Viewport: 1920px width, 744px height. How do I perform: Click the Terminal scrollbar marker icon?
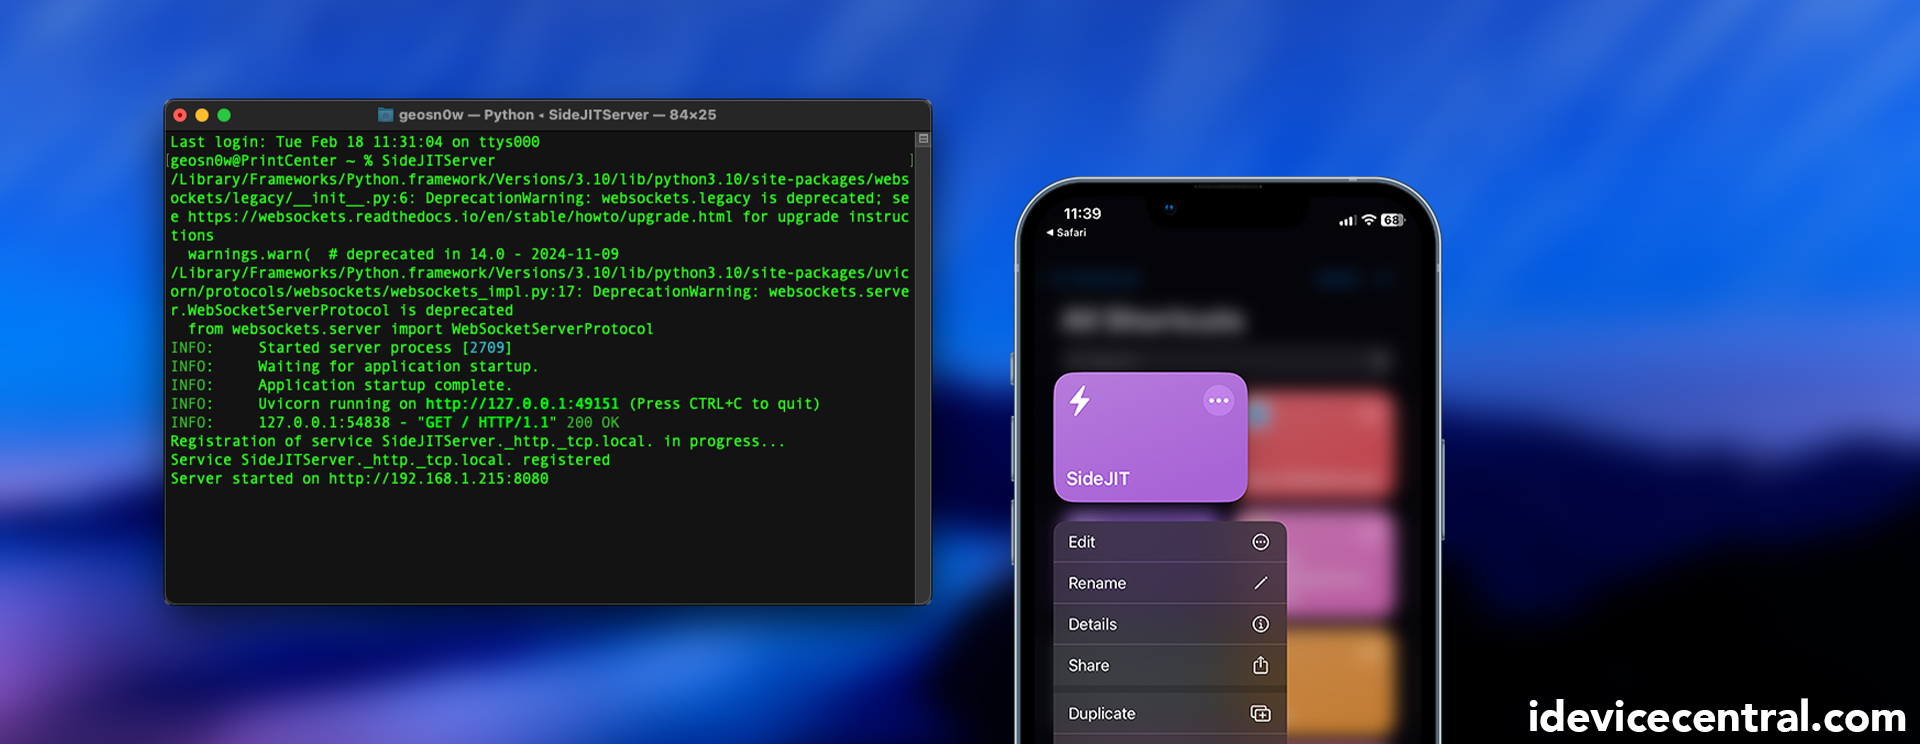pyautogui.click(x=924, y=140)
